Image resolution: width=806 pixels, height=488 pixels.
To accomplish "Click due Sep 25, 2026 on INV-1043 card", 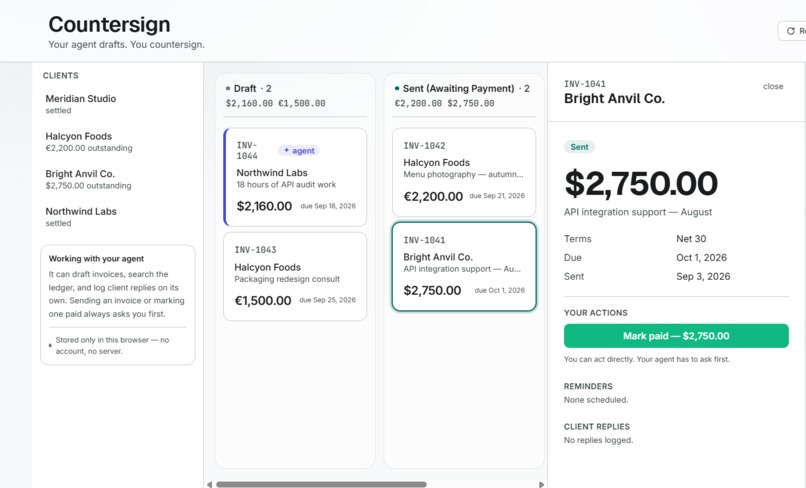I will point(327,300).
